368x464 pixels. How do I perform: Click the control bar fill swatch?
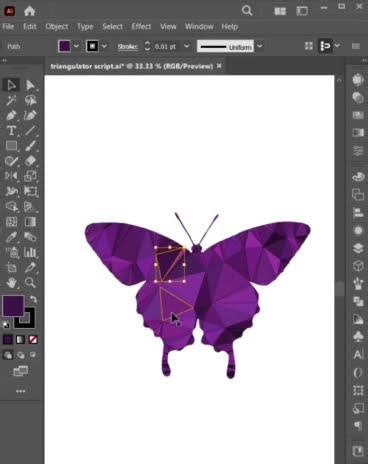[64, 46]
